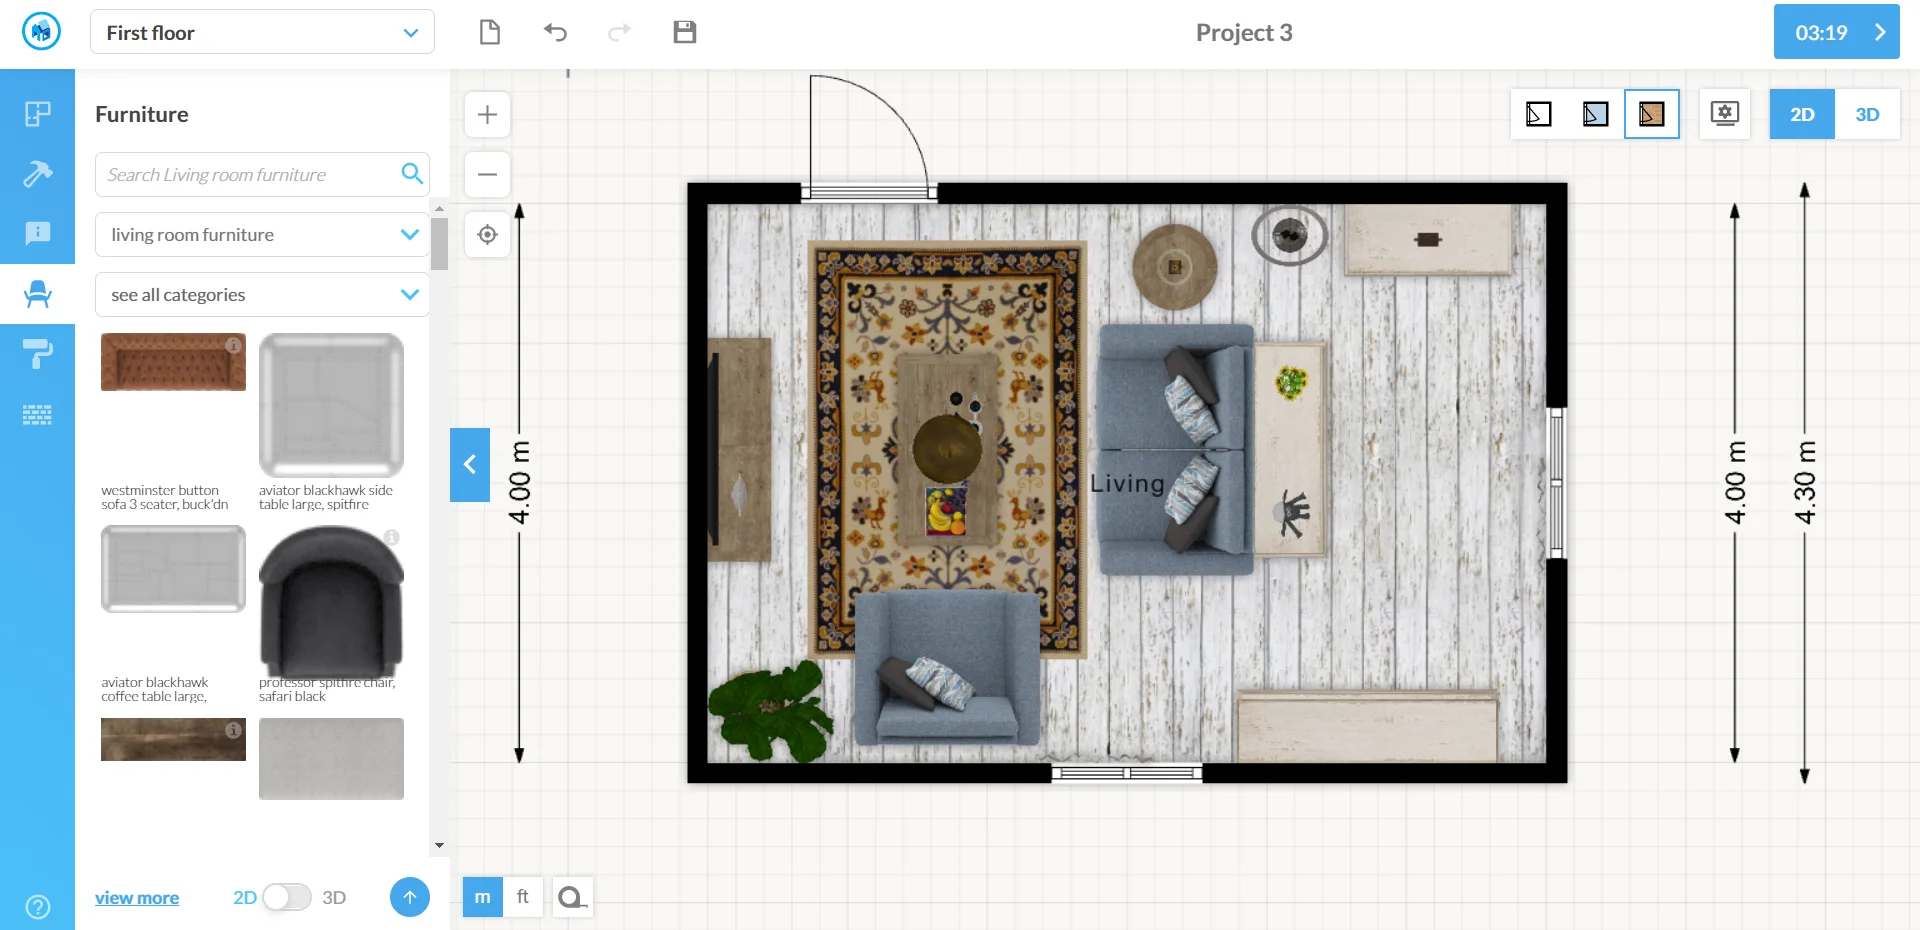Open the help question mark icon
This screenshot has width=1920, height=930.
tap(37, 907)
